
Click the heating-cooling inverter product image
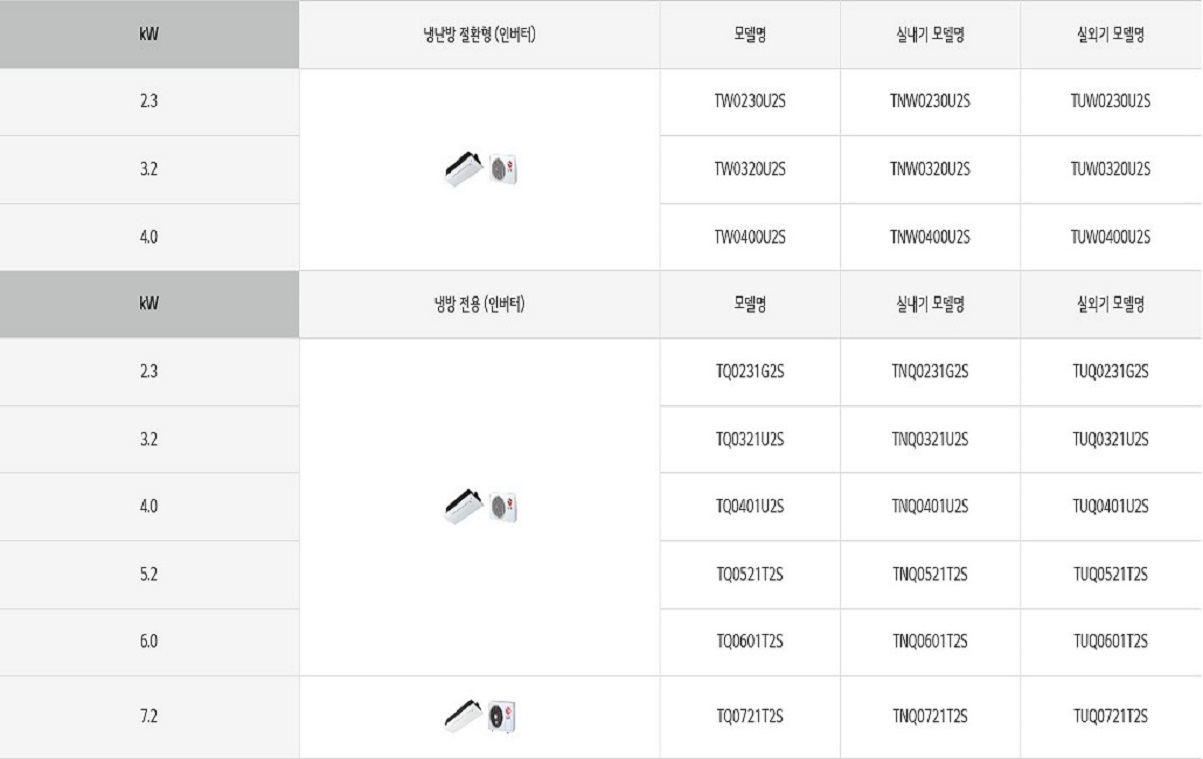point(480,170)
